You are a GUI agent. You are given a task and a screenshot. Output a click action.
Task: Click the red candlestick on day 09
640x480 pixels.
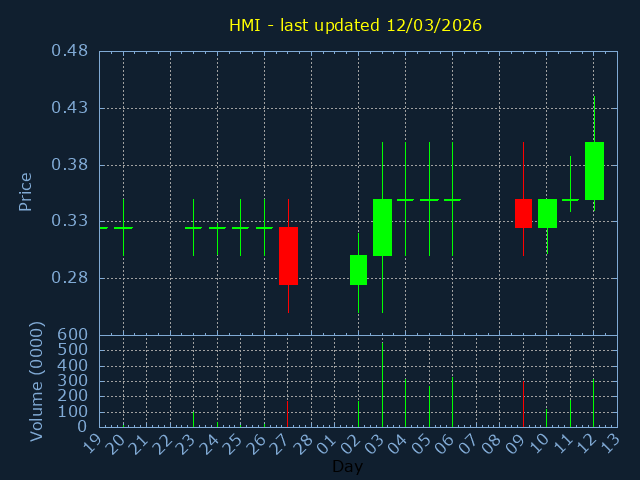pos(523,213)
